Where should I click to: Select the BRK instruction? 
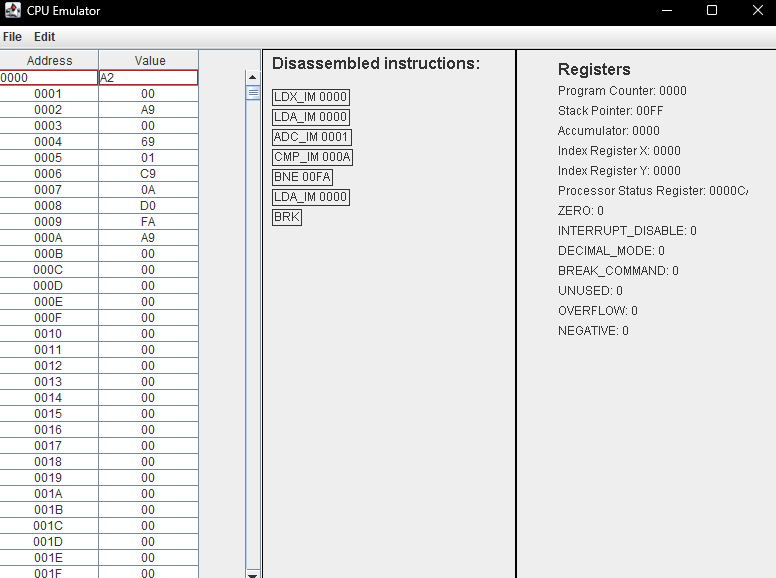(287, 217)
